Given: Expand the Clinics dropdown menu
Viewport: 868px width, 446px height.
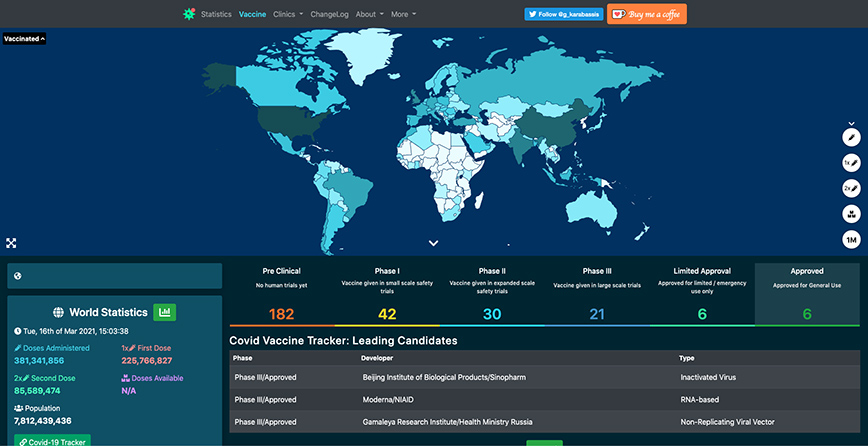Looking at the screenshot, I should pos(287,14).
